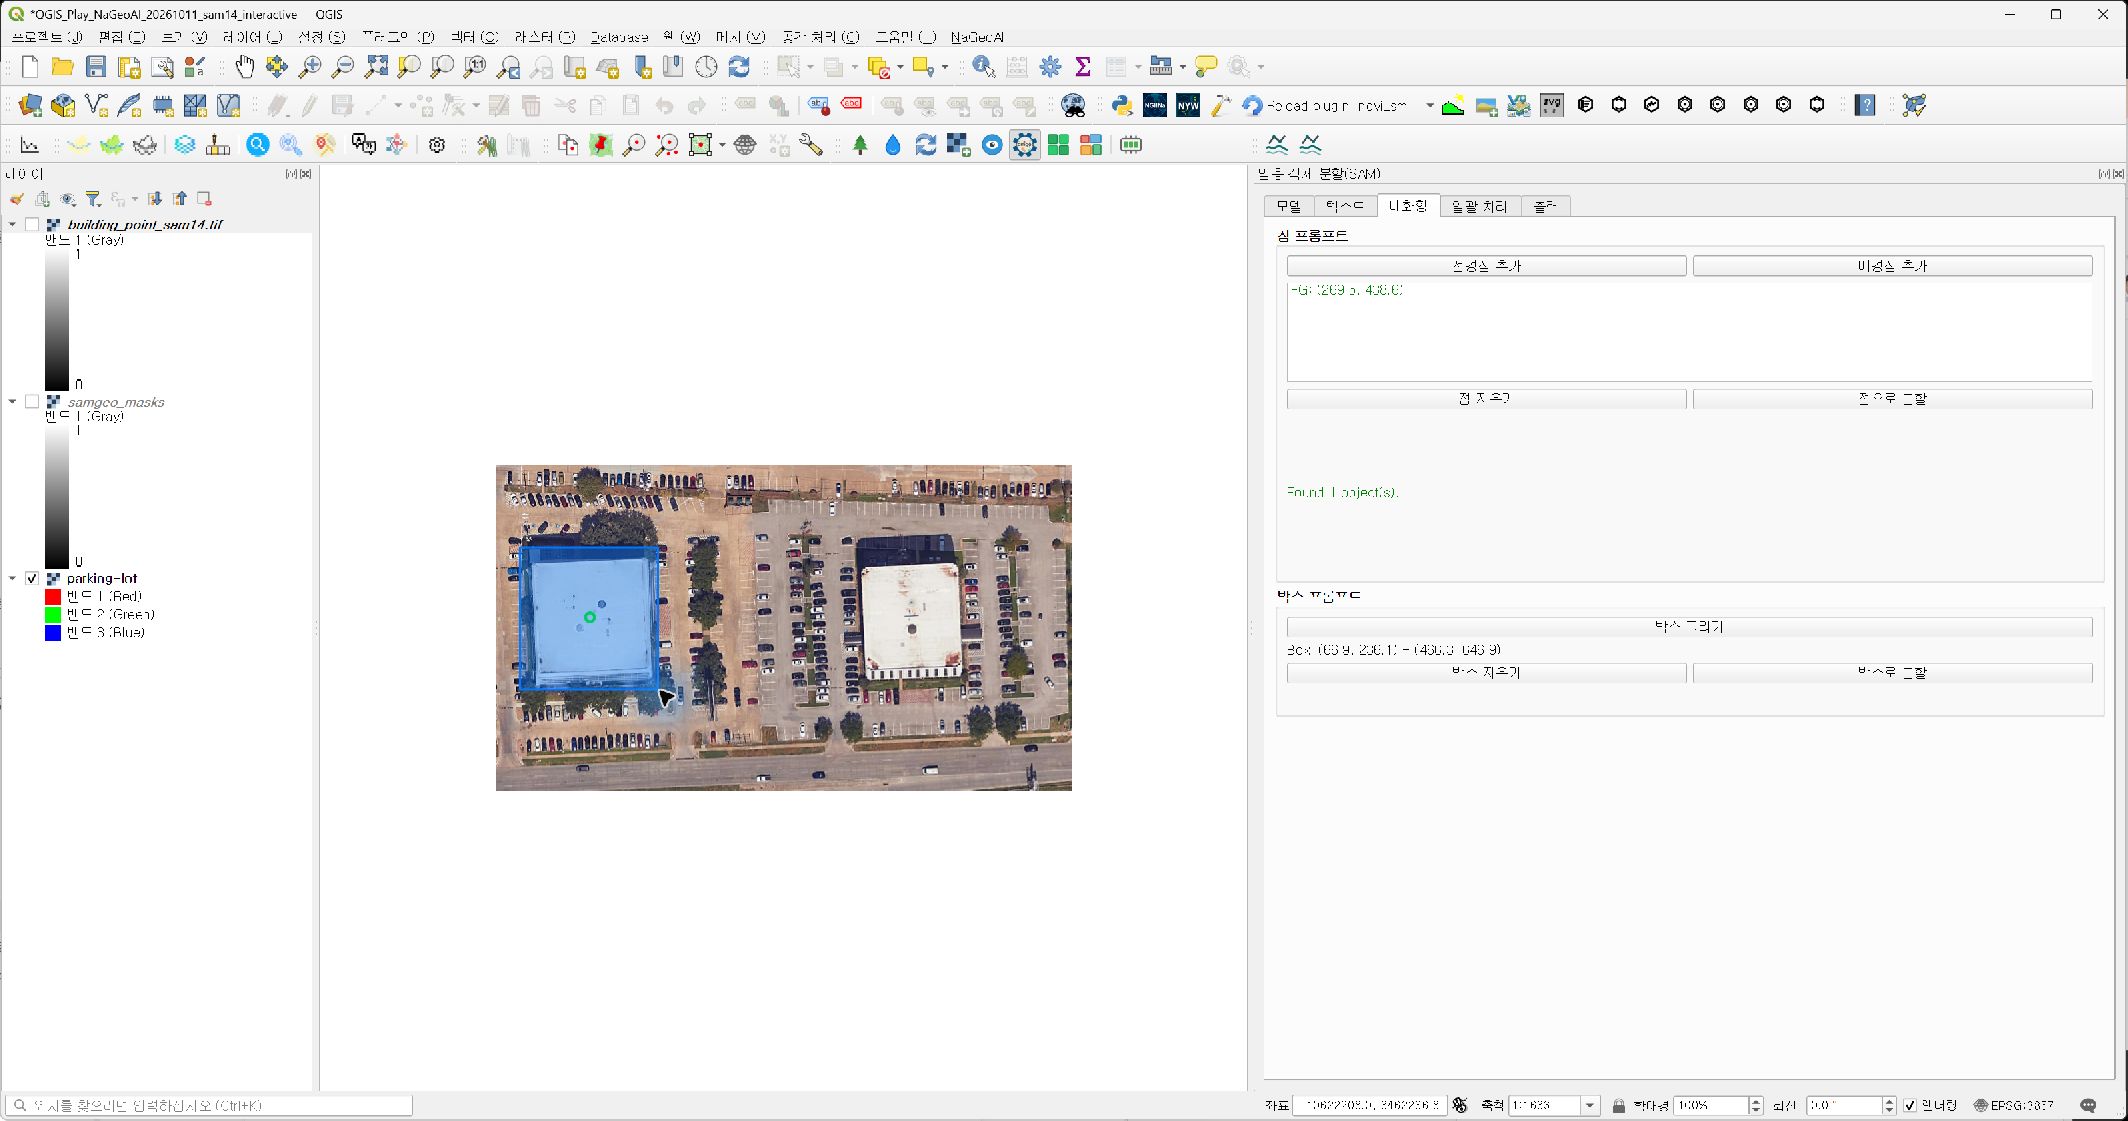Open a project using the yellow folder icon
This screenshot has width=2128, height=1121.
(63, 67)
